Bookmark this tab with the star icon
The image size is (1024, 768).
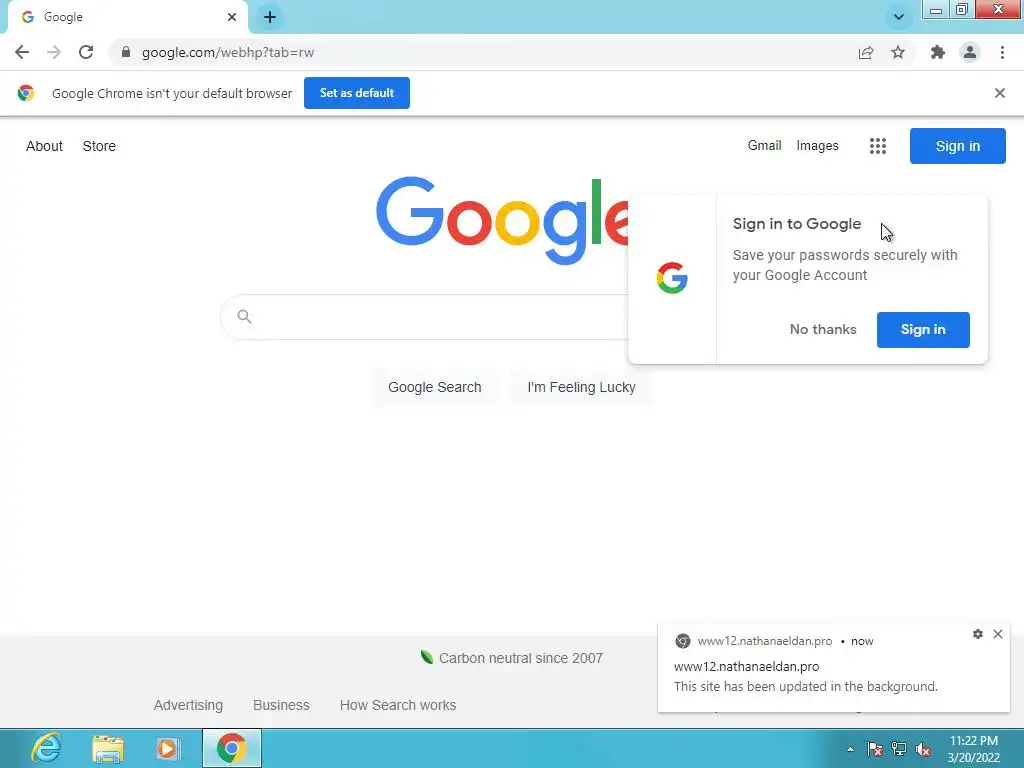pyautogui.click(x=898, y=52)
